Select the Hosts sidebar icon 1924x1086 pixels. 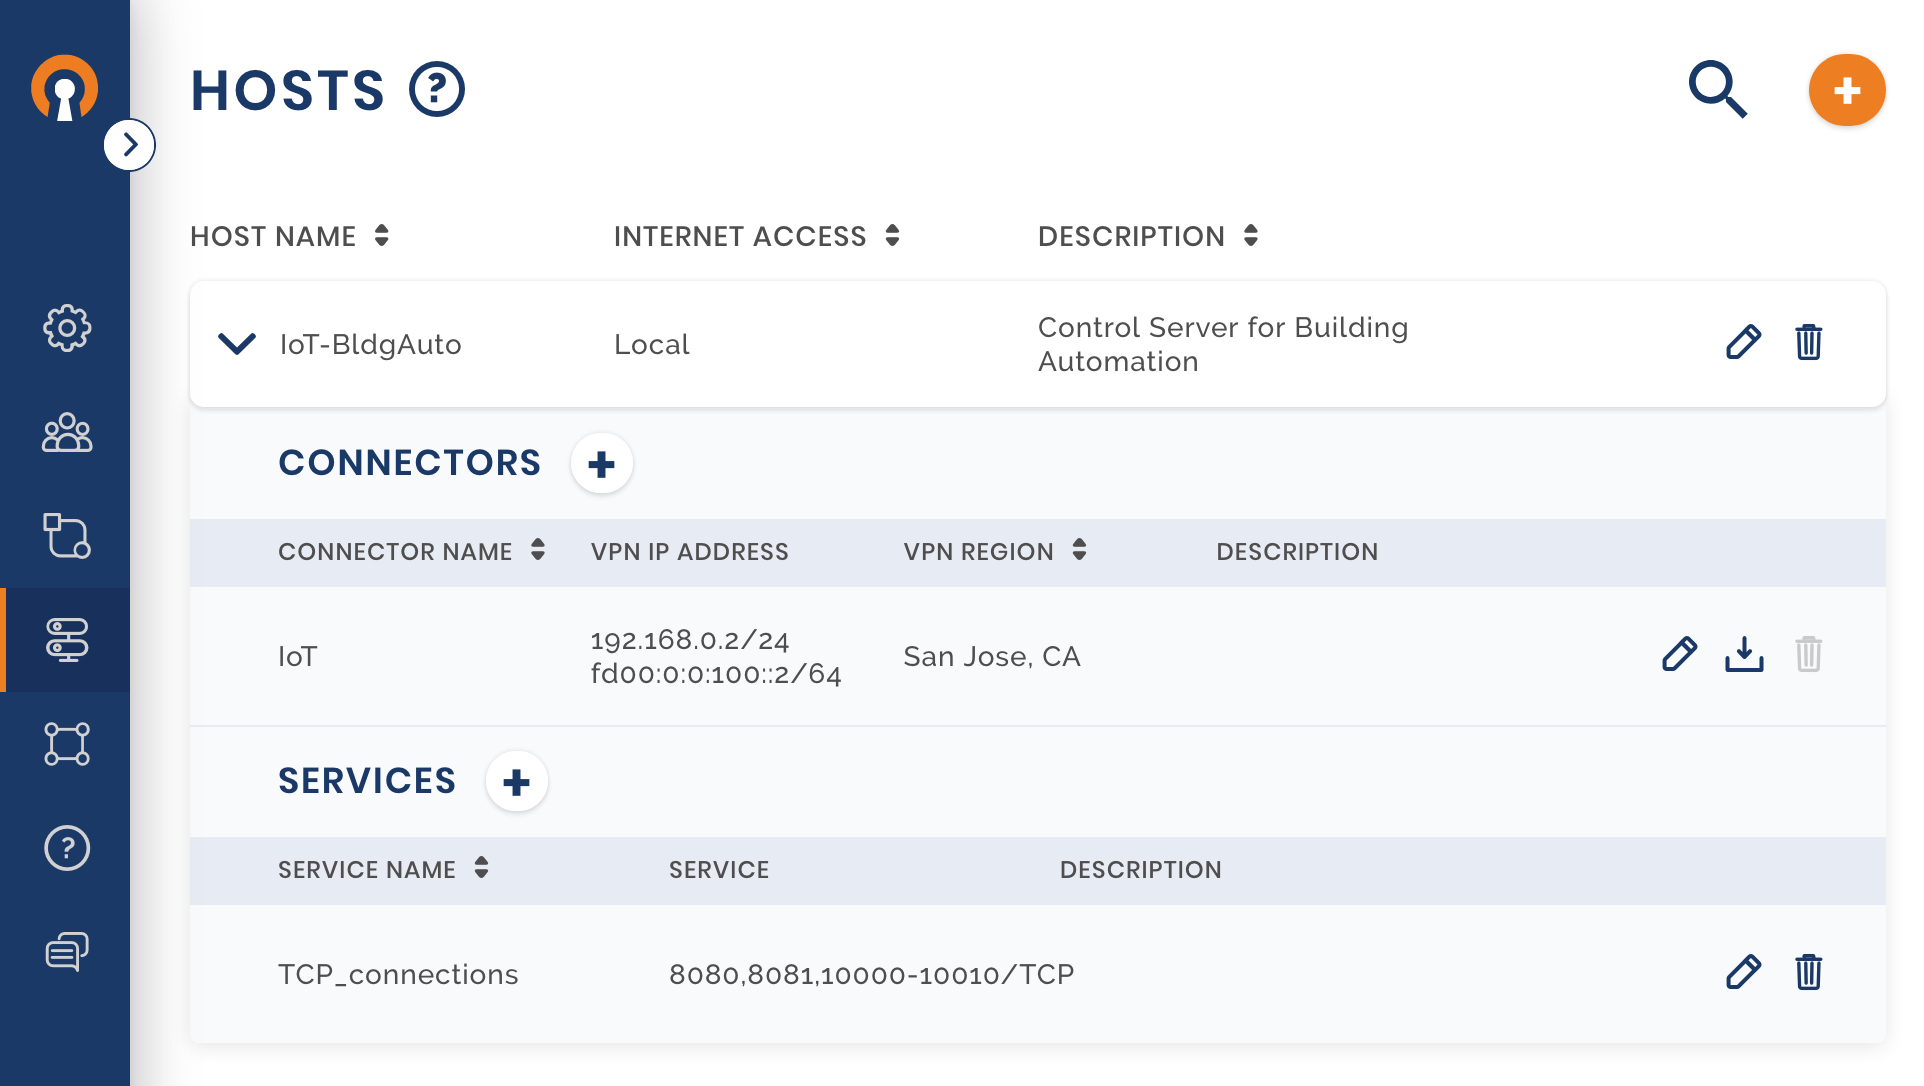[67, 639]
